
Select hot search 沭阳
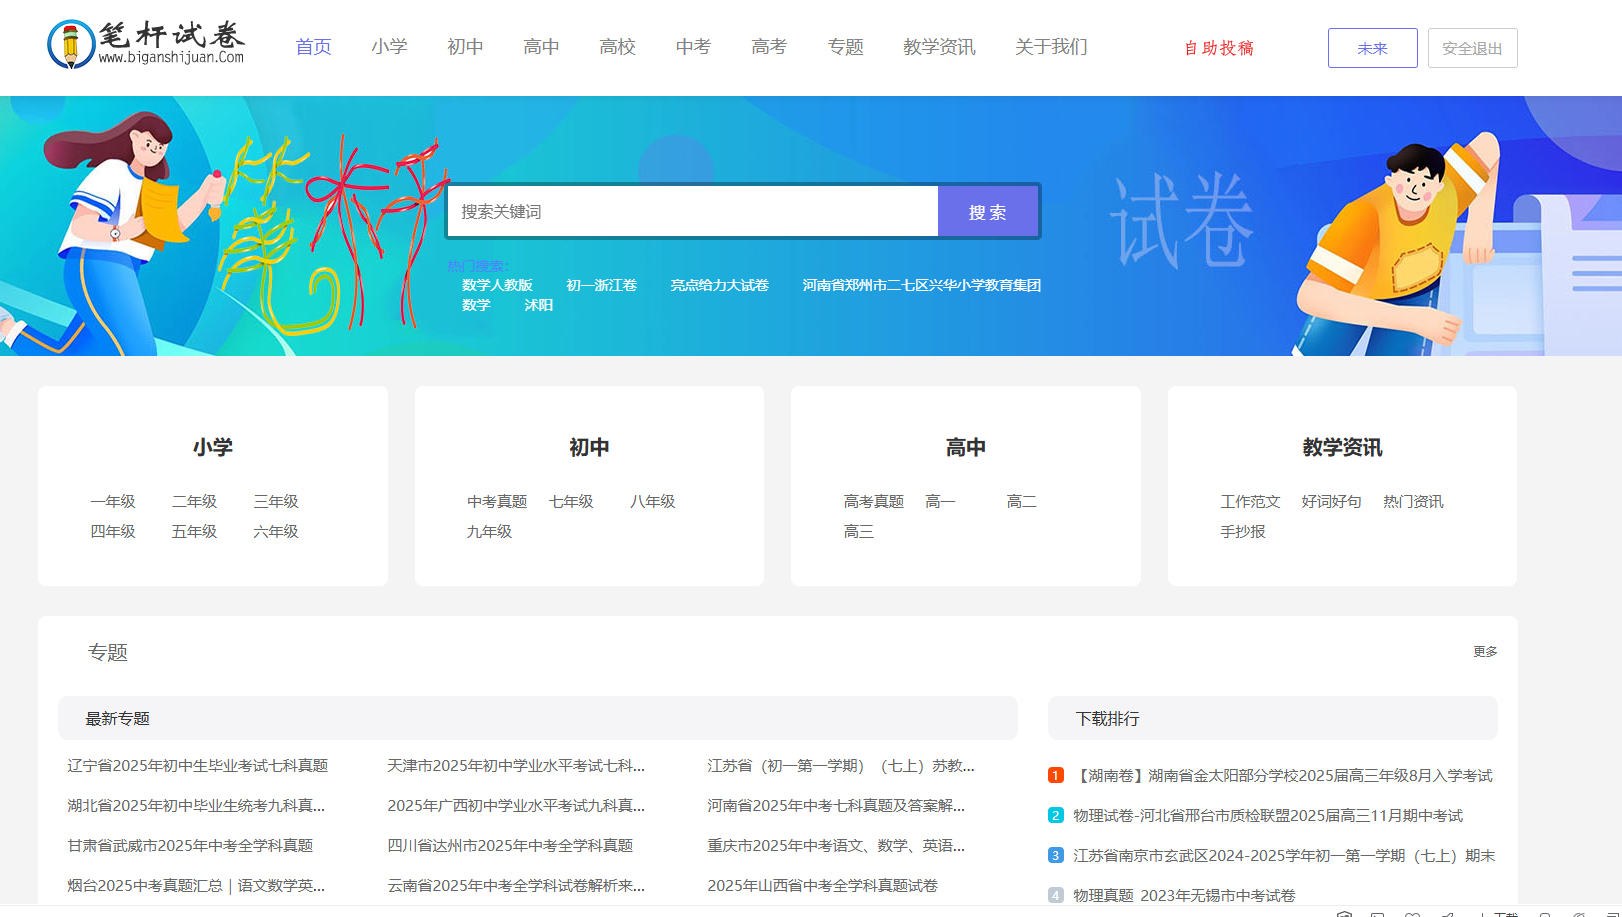click(x=538, y=305)
